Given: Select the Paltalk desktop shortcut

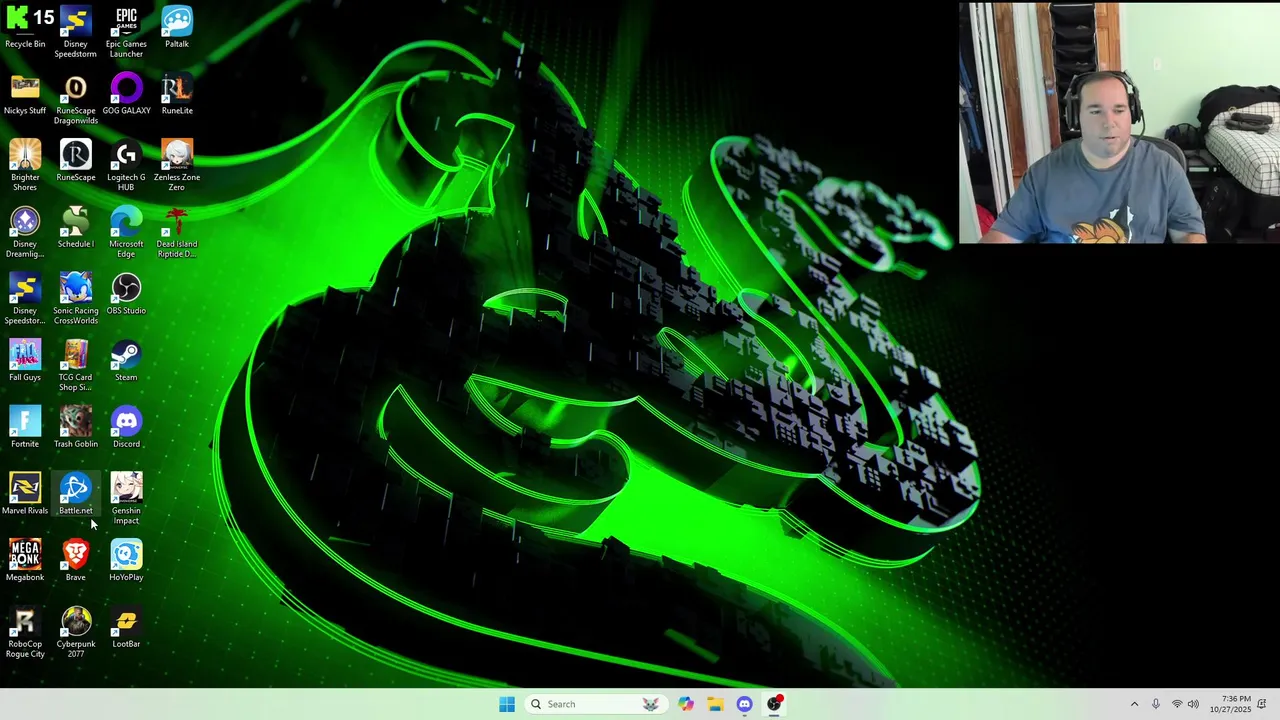Looking at the screenshot, I should click(177, 28).
